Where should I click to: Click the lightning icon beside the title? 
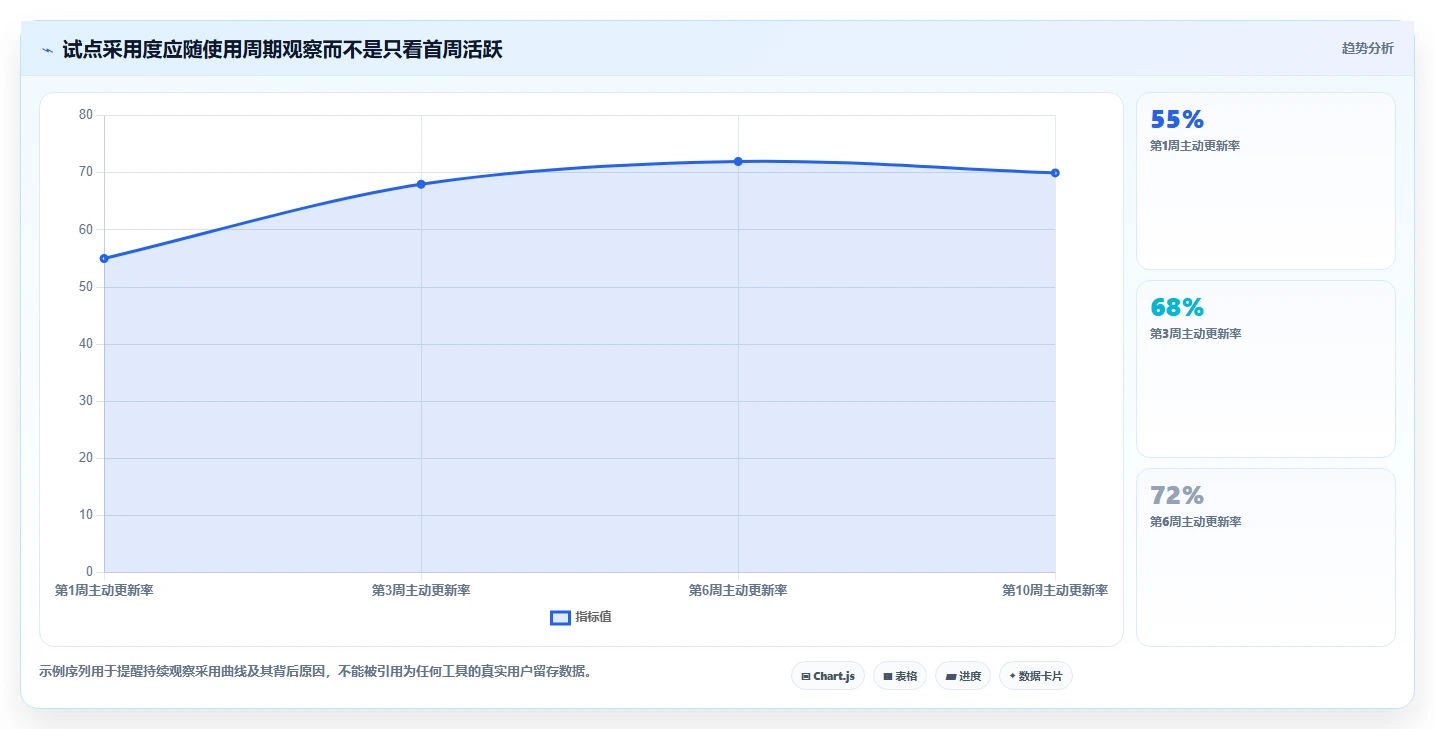47,50
